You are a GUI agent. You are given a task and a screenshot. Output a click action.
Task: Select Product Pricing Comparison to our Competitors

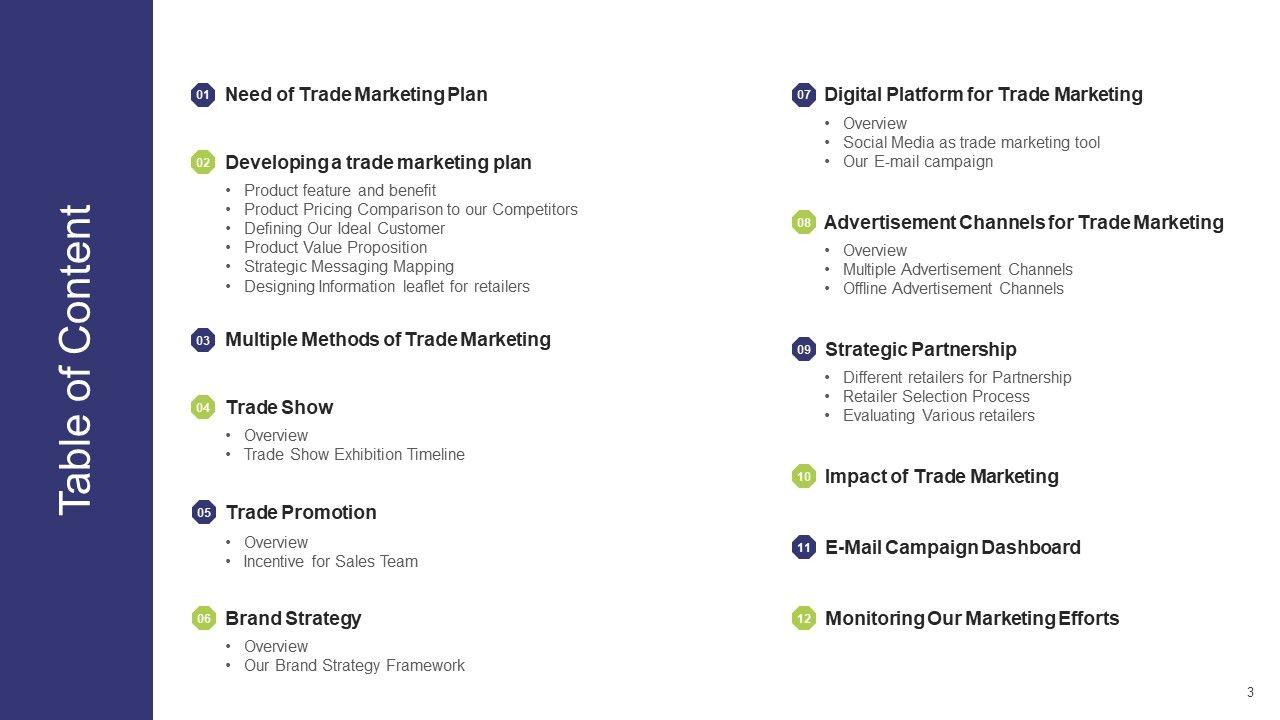pos(410,210)
